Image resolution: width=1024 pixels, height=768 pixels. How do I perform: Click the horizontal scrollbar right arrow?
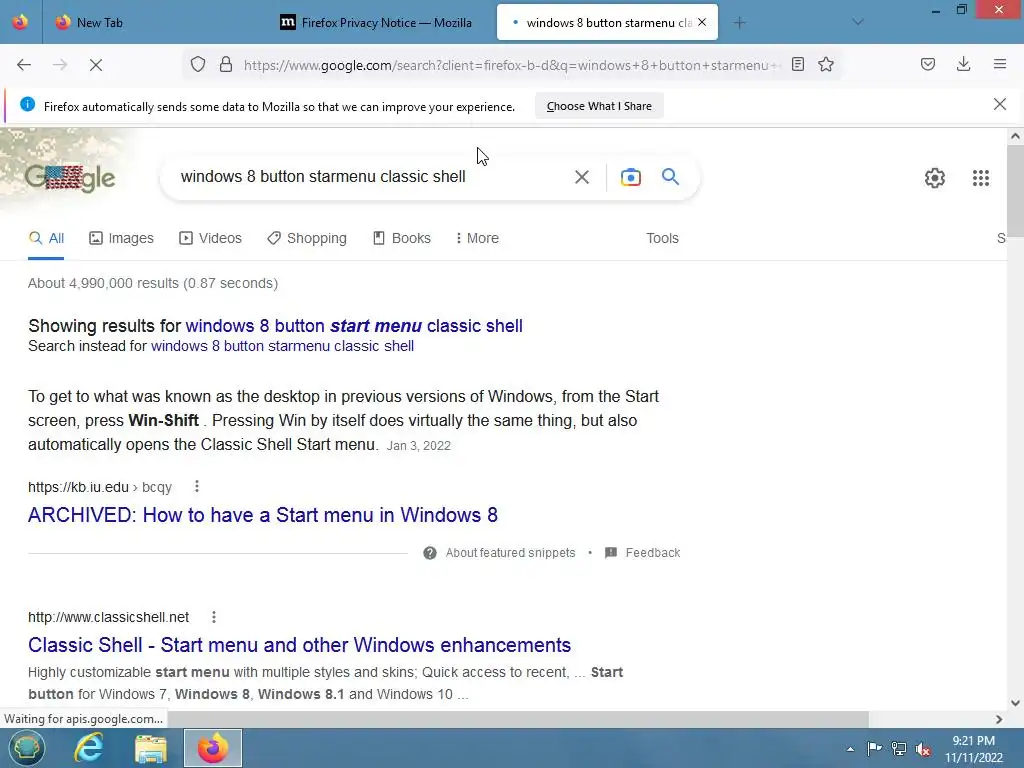(x=999, y=719)
